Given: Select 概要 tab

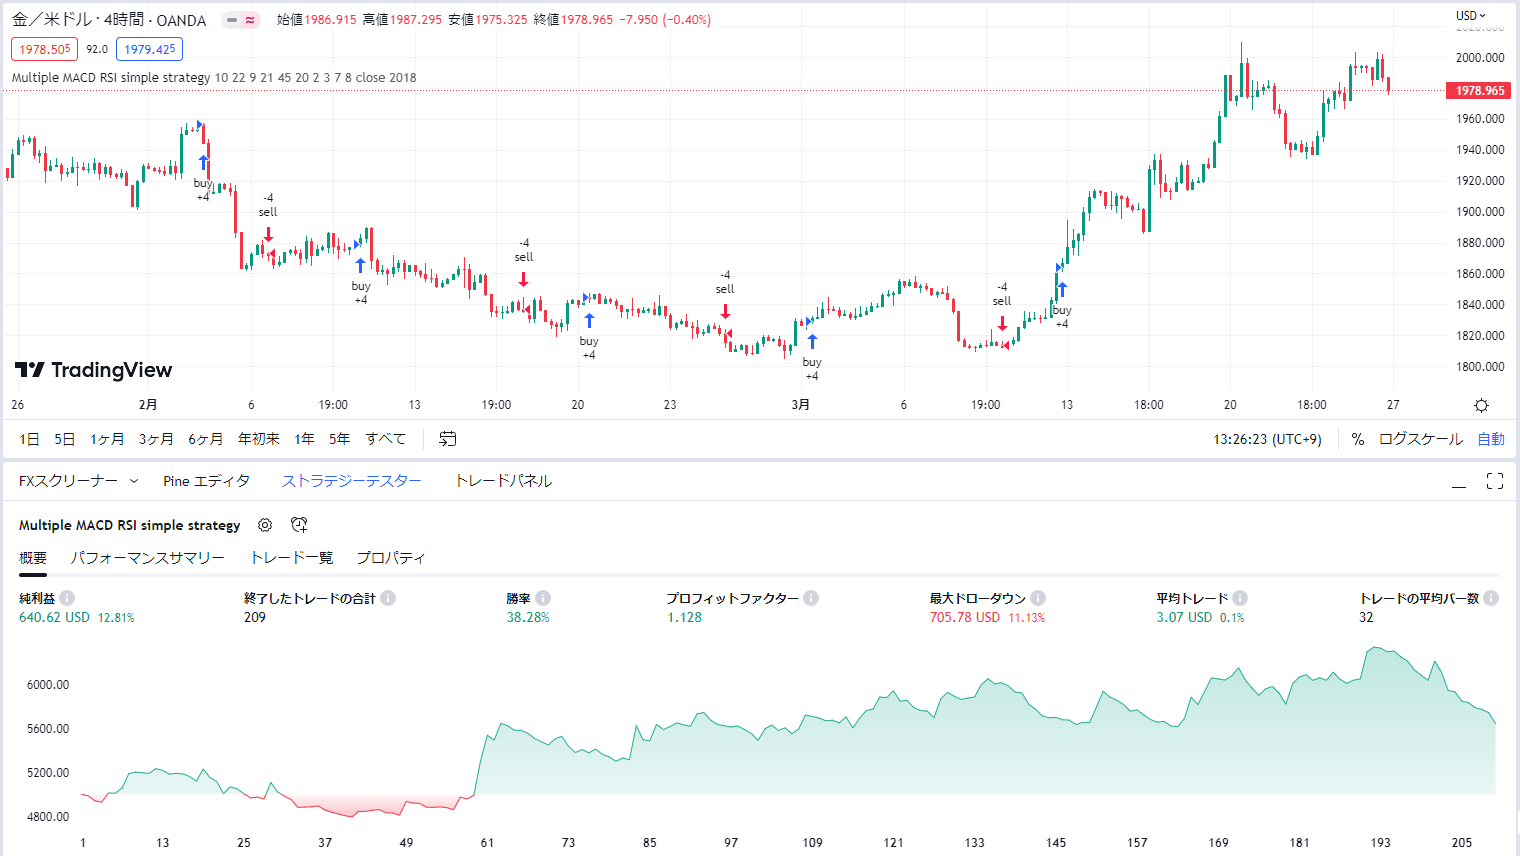Looking at the screenshot, I should coord(33,558).
